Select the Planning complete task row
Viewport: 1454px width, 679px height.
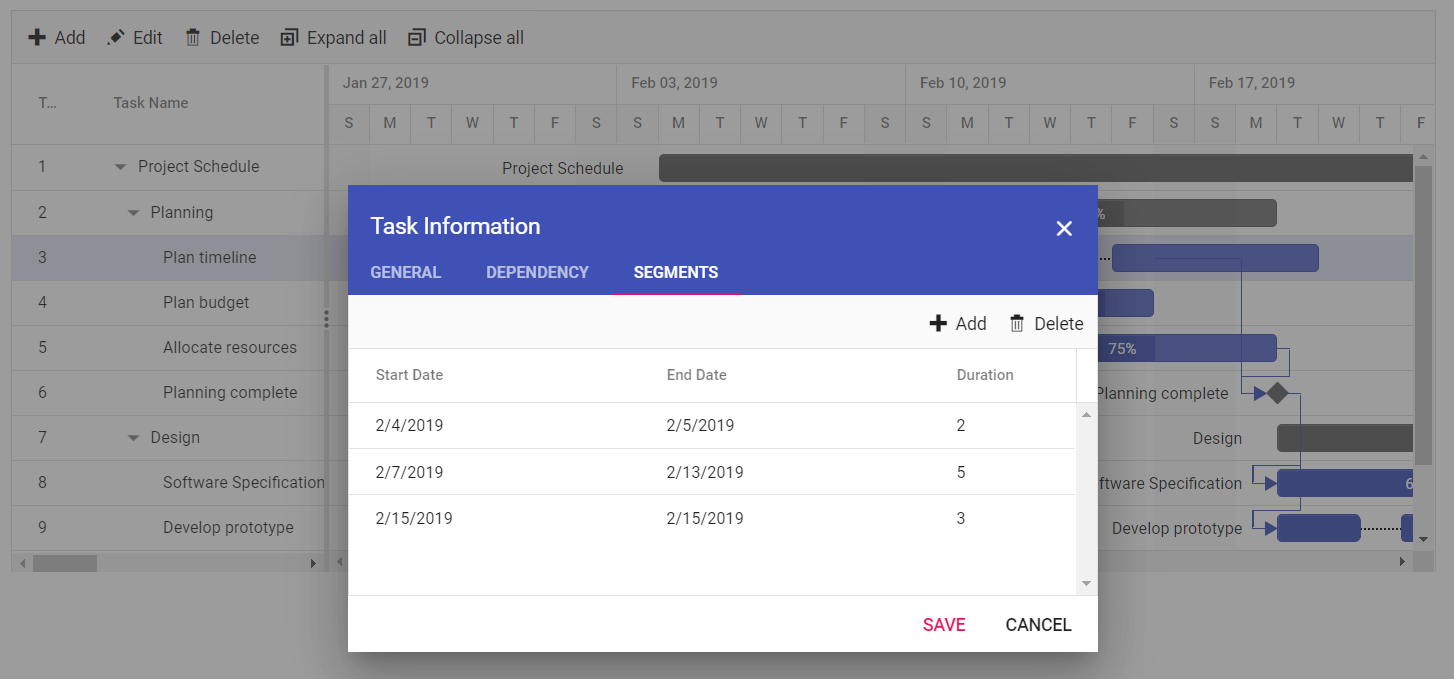[x=169, y=392]
